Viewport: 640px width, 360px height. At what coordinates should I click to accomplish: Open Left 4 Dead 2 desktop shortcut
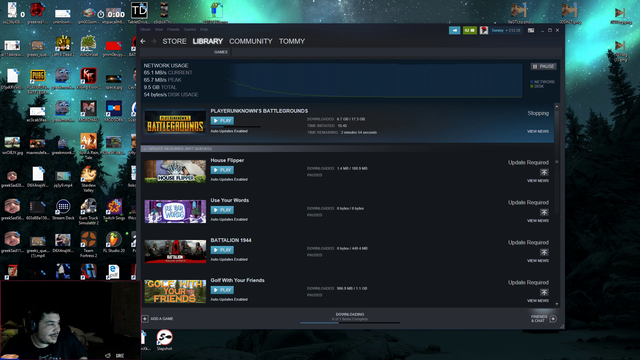point(63,46)
